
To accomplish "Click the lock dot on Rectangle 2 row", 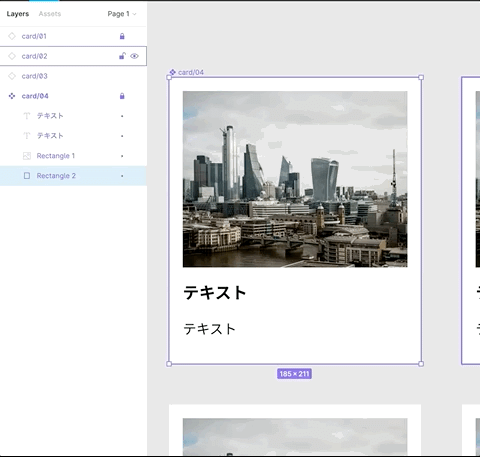I will [122, 176].
